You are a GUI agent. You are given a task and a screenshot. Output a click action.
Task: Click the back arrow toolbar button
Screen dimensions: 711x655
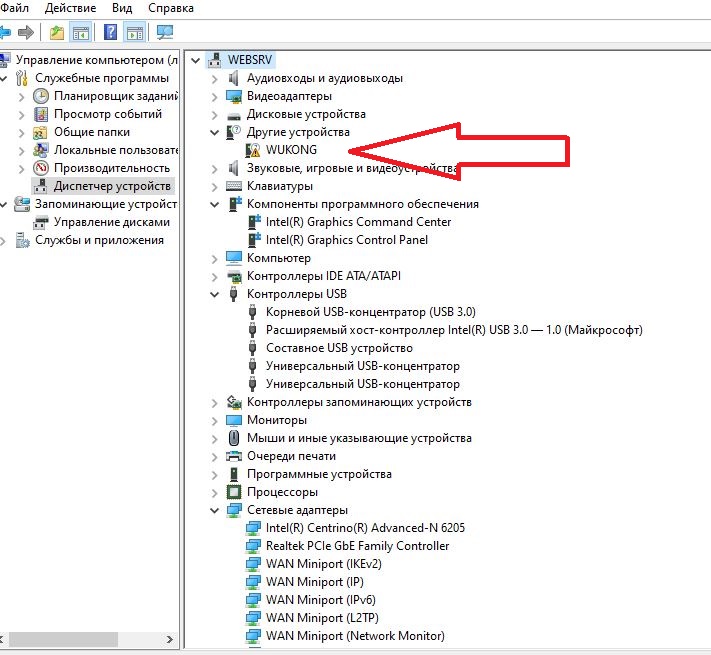pos(5,32)
